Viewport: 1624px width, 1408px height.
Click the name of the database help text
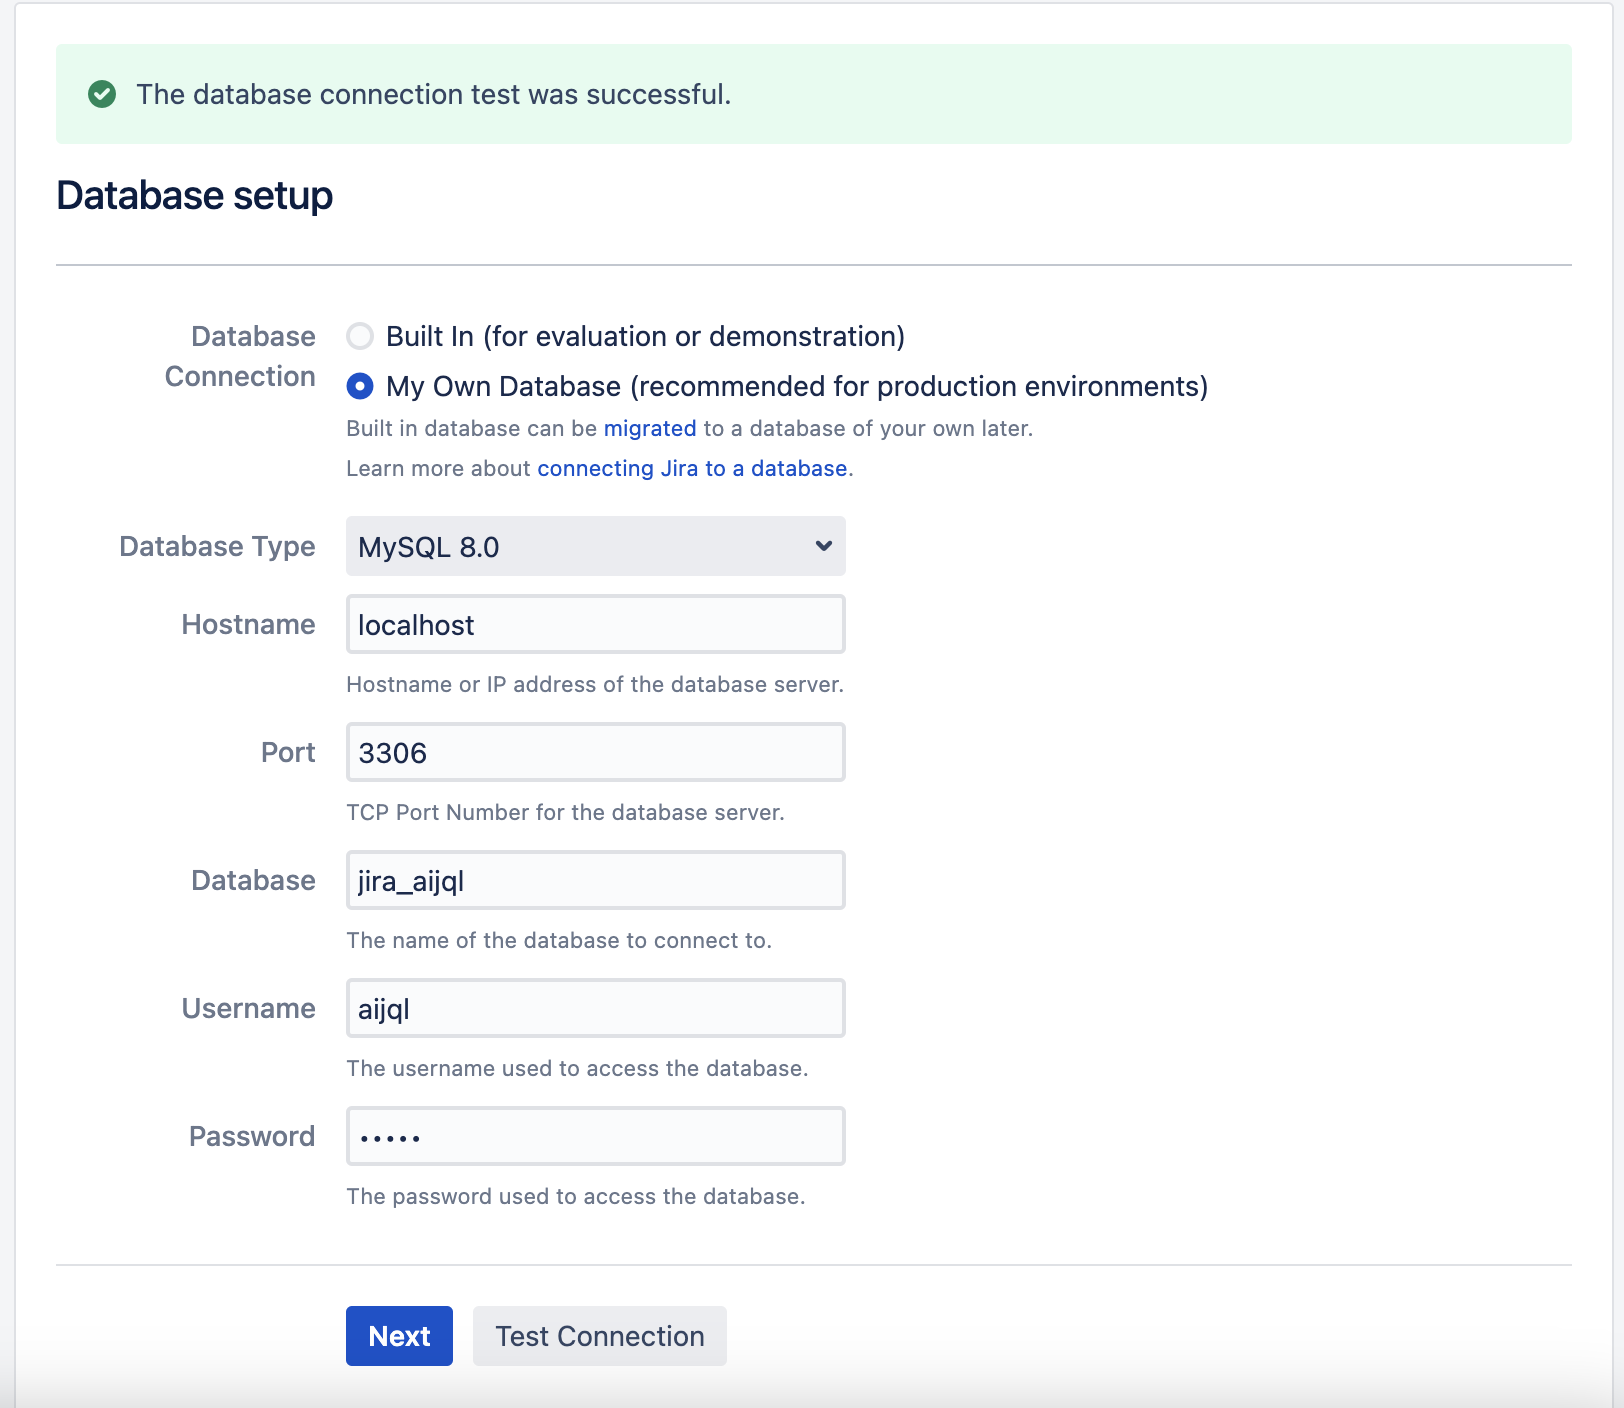pyautogui.click(x=559, y=940)
